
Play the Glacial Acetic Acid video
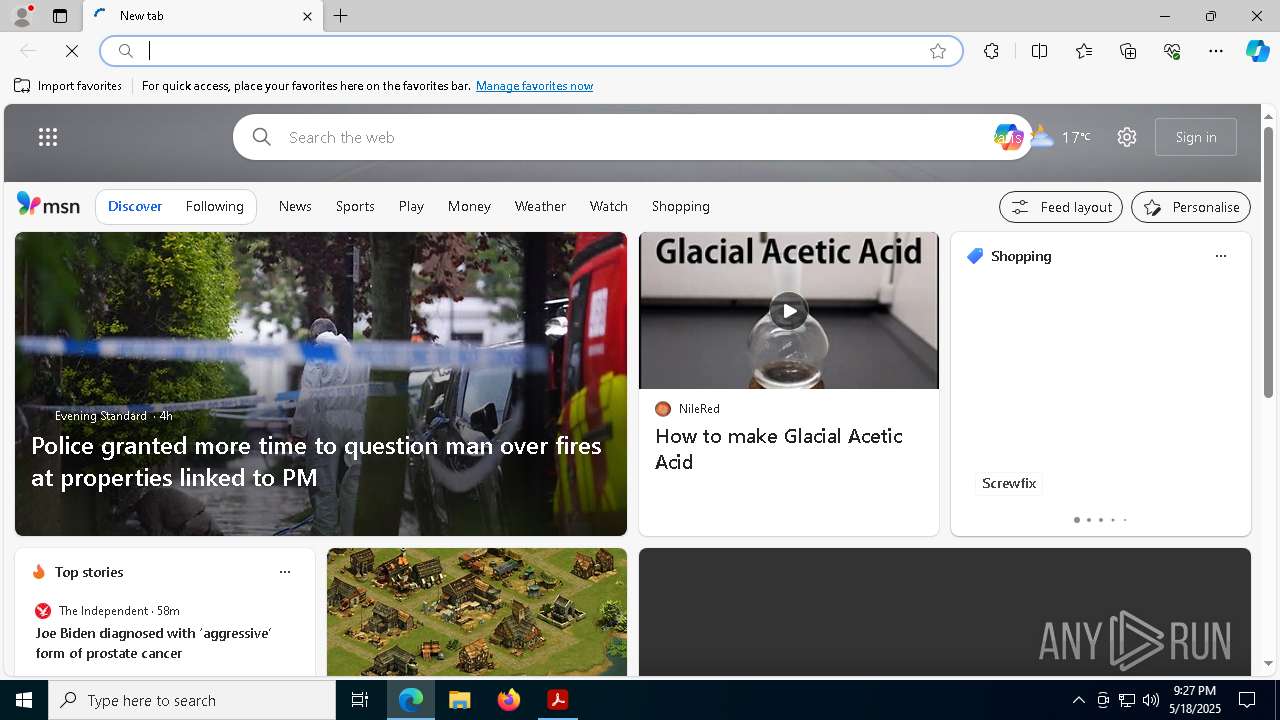tap(789, 311)
